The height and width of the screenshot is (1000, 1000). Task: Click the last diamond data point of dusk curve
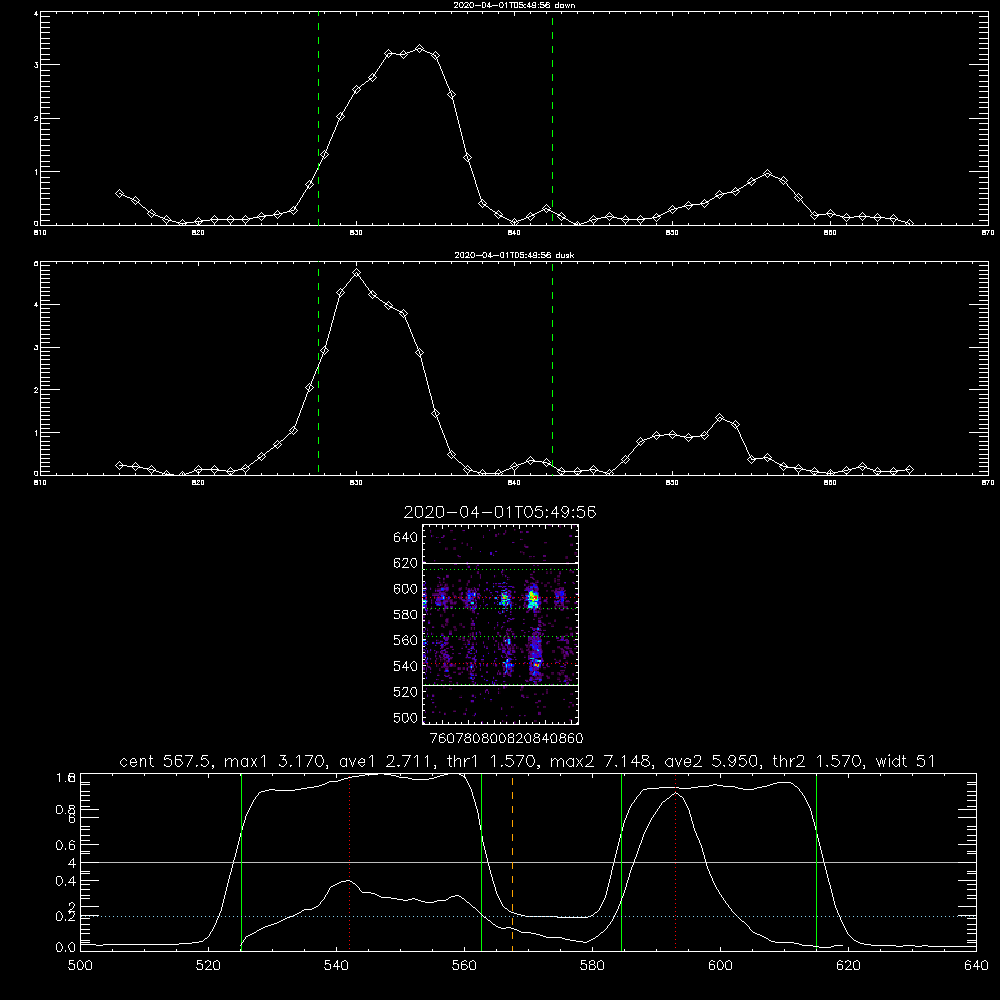click(909, 469)
